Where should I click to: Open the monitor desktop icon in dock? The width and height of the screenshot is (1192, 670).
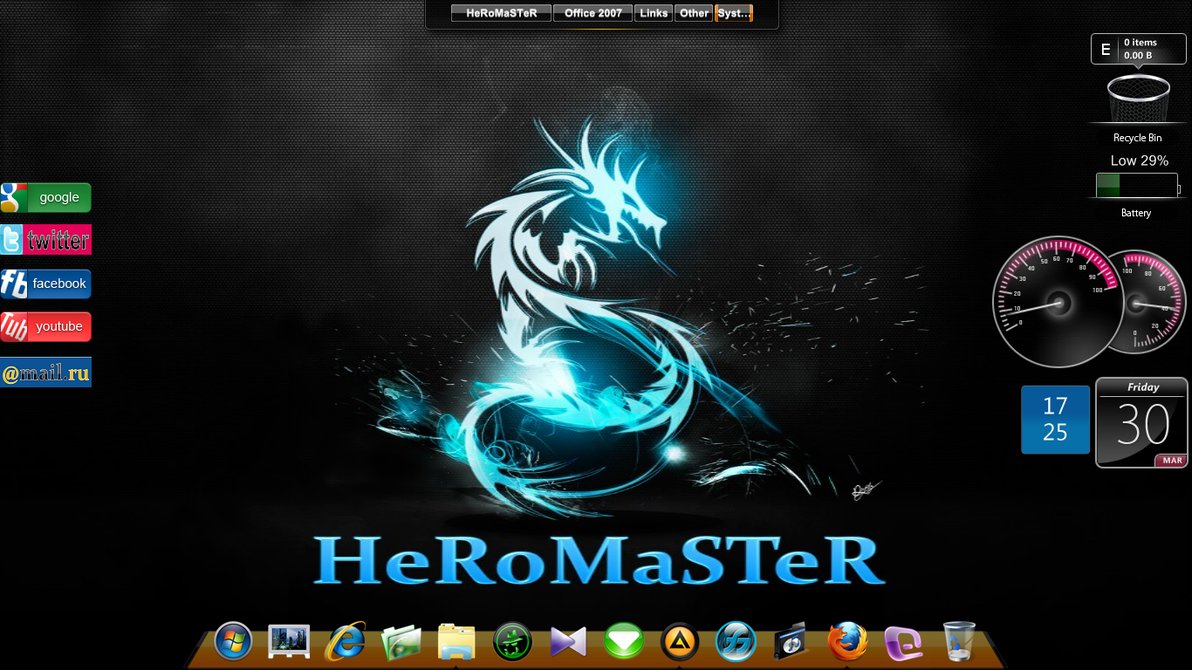click(x=288, y=641)
